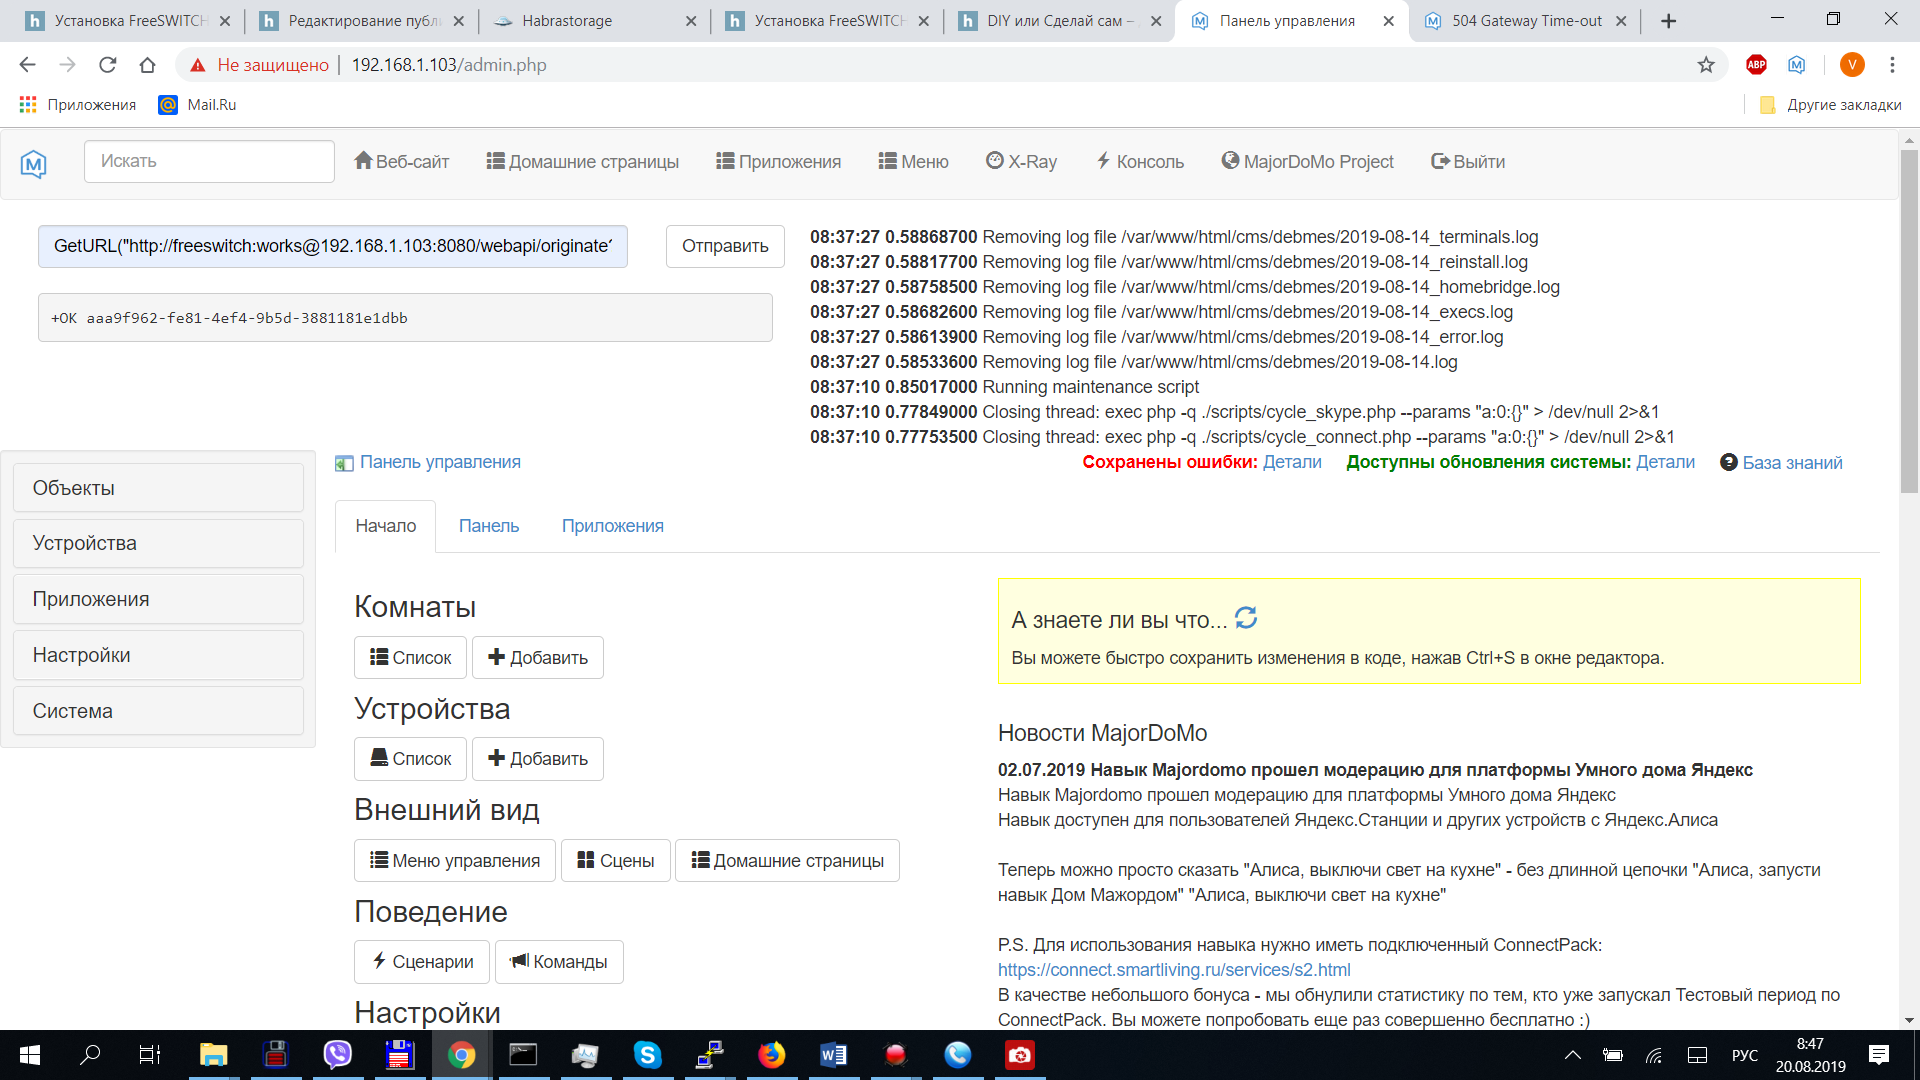
Task: Open the Mail.Ru bookmark
Action: pyautogui.click(x=197, y=105)
